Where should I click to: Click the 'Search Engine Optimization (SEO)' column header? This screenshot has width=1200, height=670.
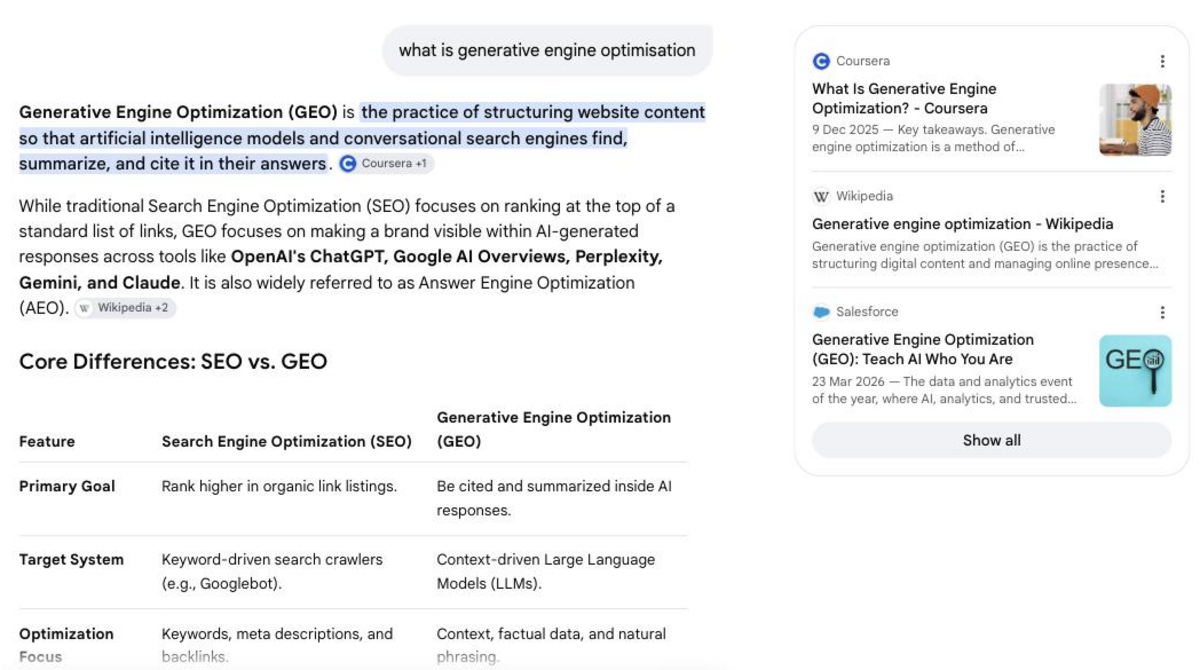point(287,441)
